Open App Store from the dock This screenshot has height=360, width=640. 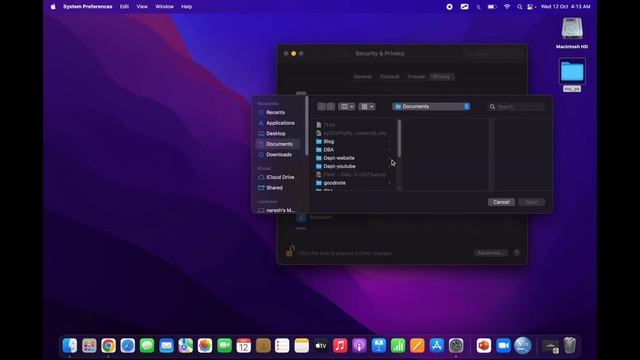point(437,346)
